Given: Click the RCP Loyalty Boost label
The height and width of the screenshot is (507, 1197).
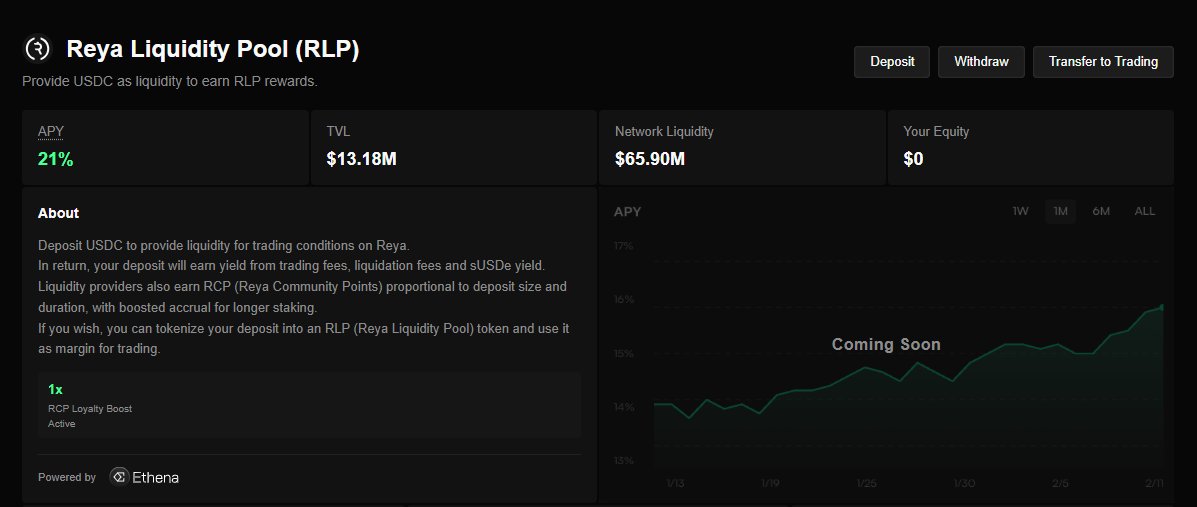Looking at the screenshot, I should pyautogui.click(x=90, y=409).
